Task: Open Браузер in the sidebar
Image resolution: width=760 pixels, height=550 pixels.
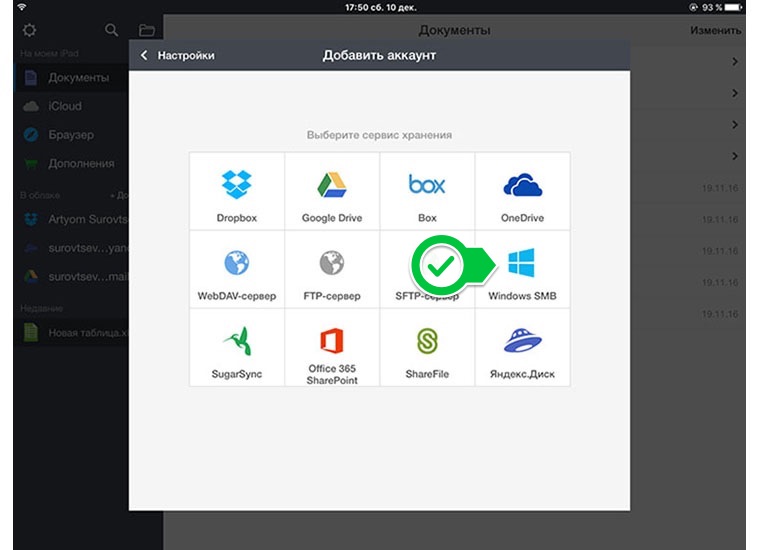Action: 72,135
